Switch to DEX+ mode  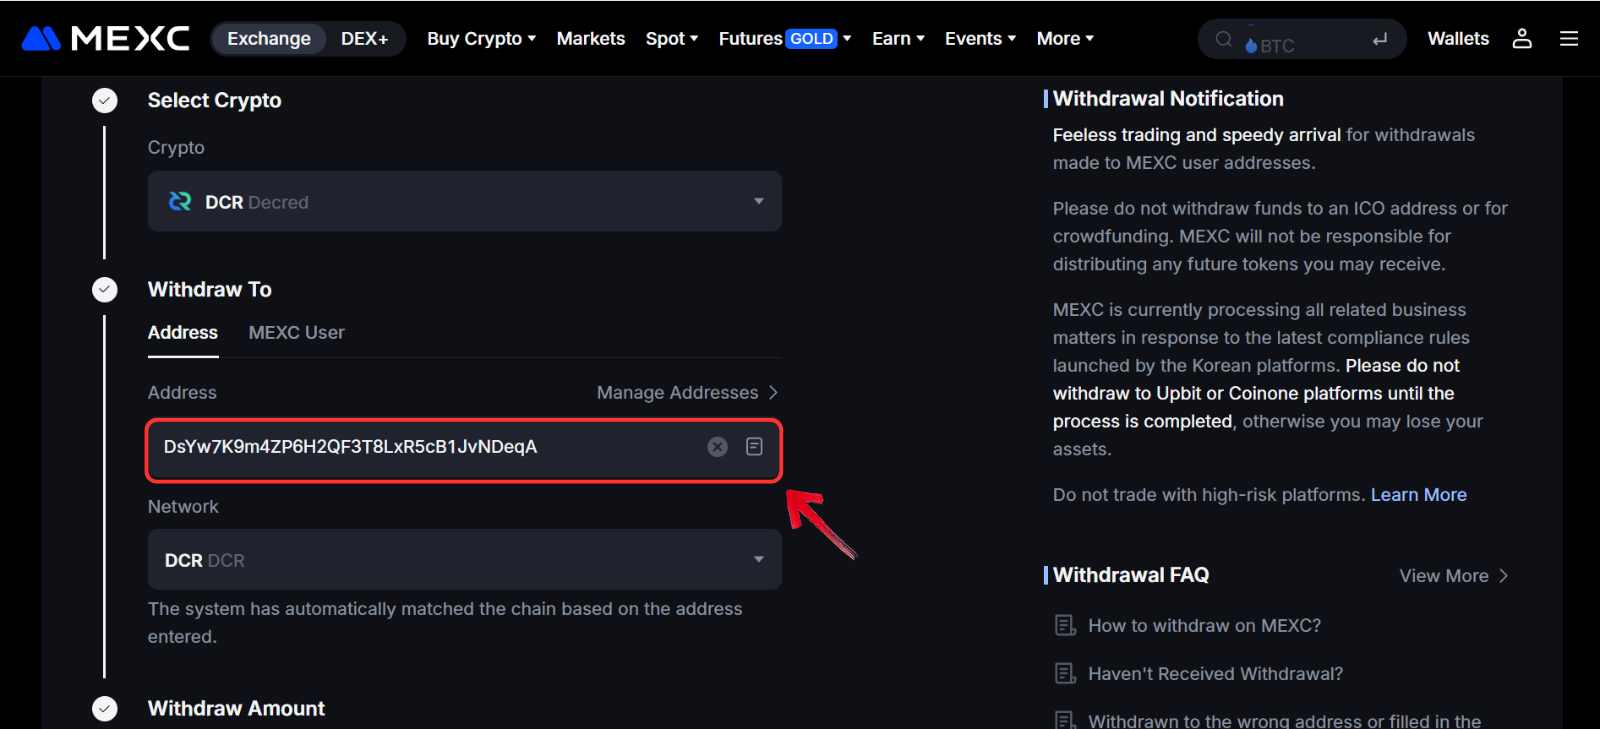(365, 38)
